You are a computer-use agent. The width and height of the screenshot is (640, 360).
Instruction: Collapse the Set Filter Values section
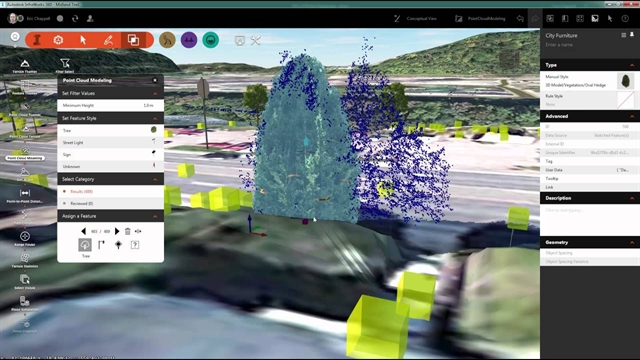pos(155,93)
